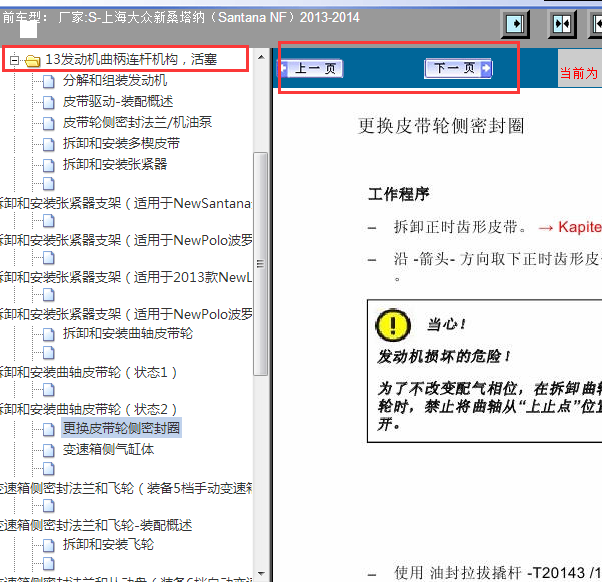
Task: Select the 13发动机曲柄连杆机构，活塞 folder
Action: click(x=131, y=60)
